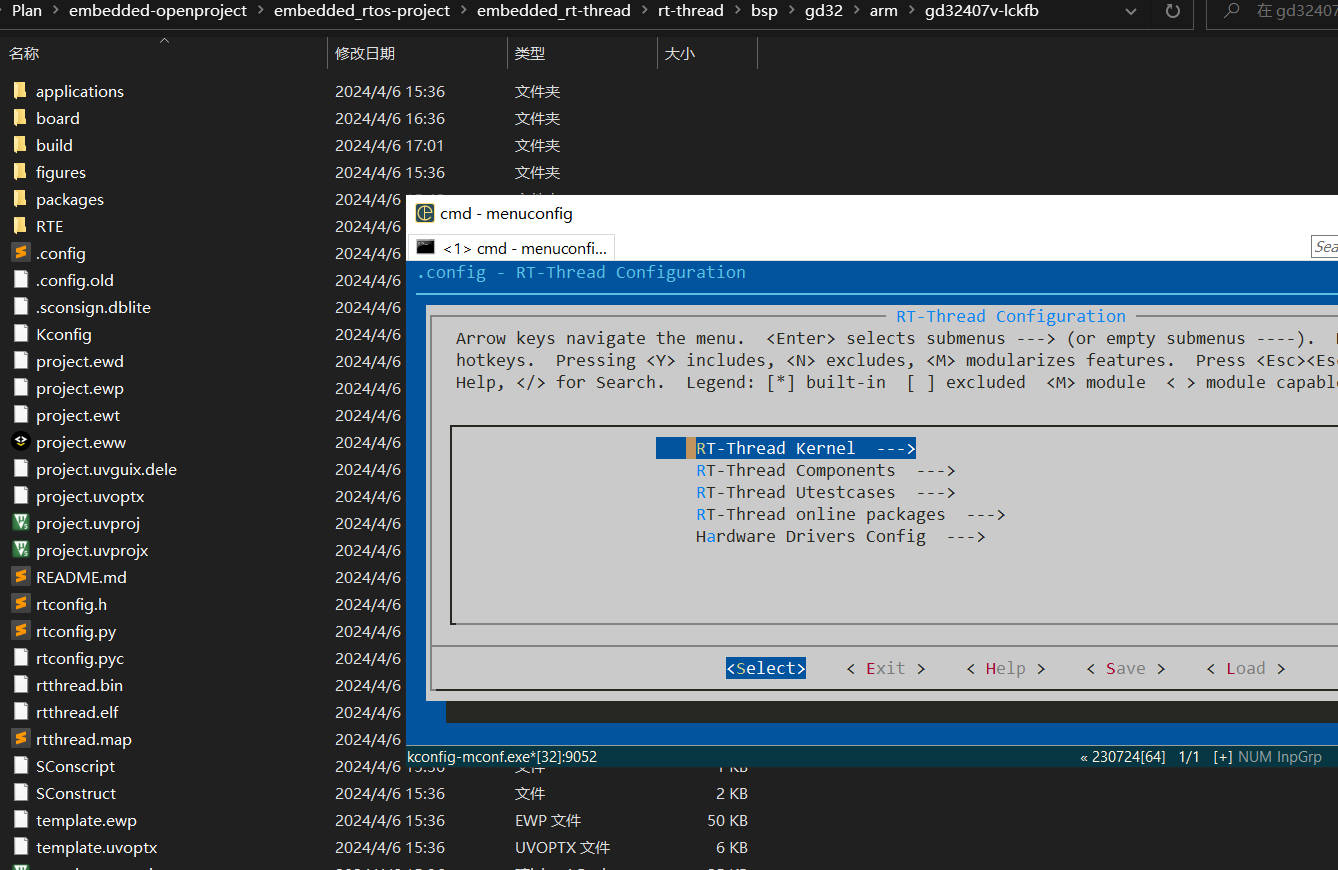Click the console icon on the cmd tab
Viewport: 1338px width, 870px height.
(x=426, y=247)
